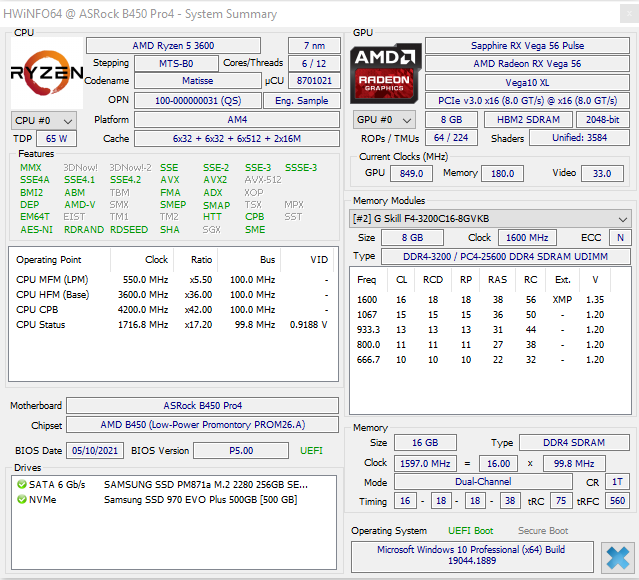Expand the G Skill F4-3200C16-8GVKB memory module dropdown
Screen dimensions: 639x580
[x=490, y=218]
